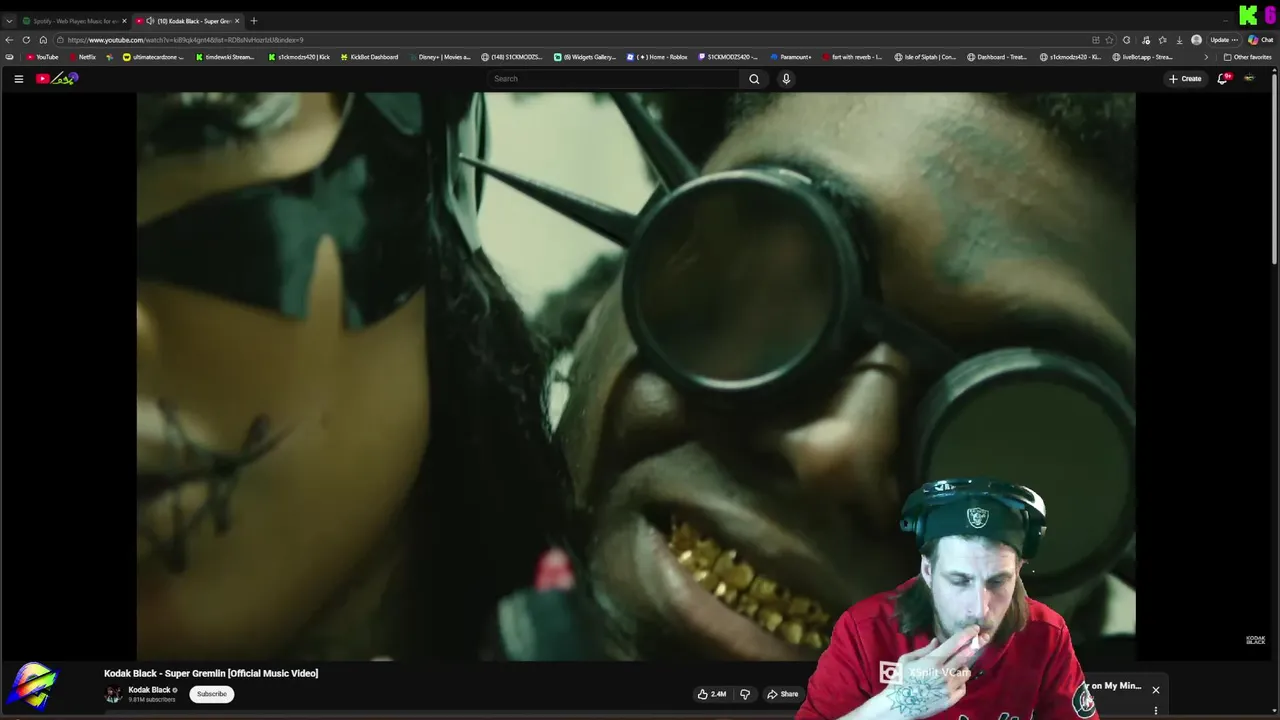
Task: Open the ultimatecardzone bookmark
Action: [153, 57]
